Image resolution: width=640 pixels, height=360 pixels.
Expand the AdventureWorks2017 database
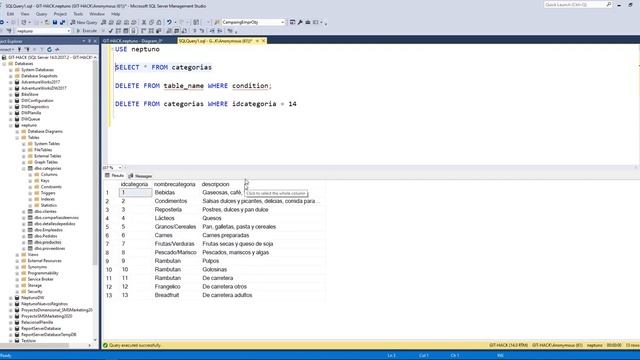point(11,82)
